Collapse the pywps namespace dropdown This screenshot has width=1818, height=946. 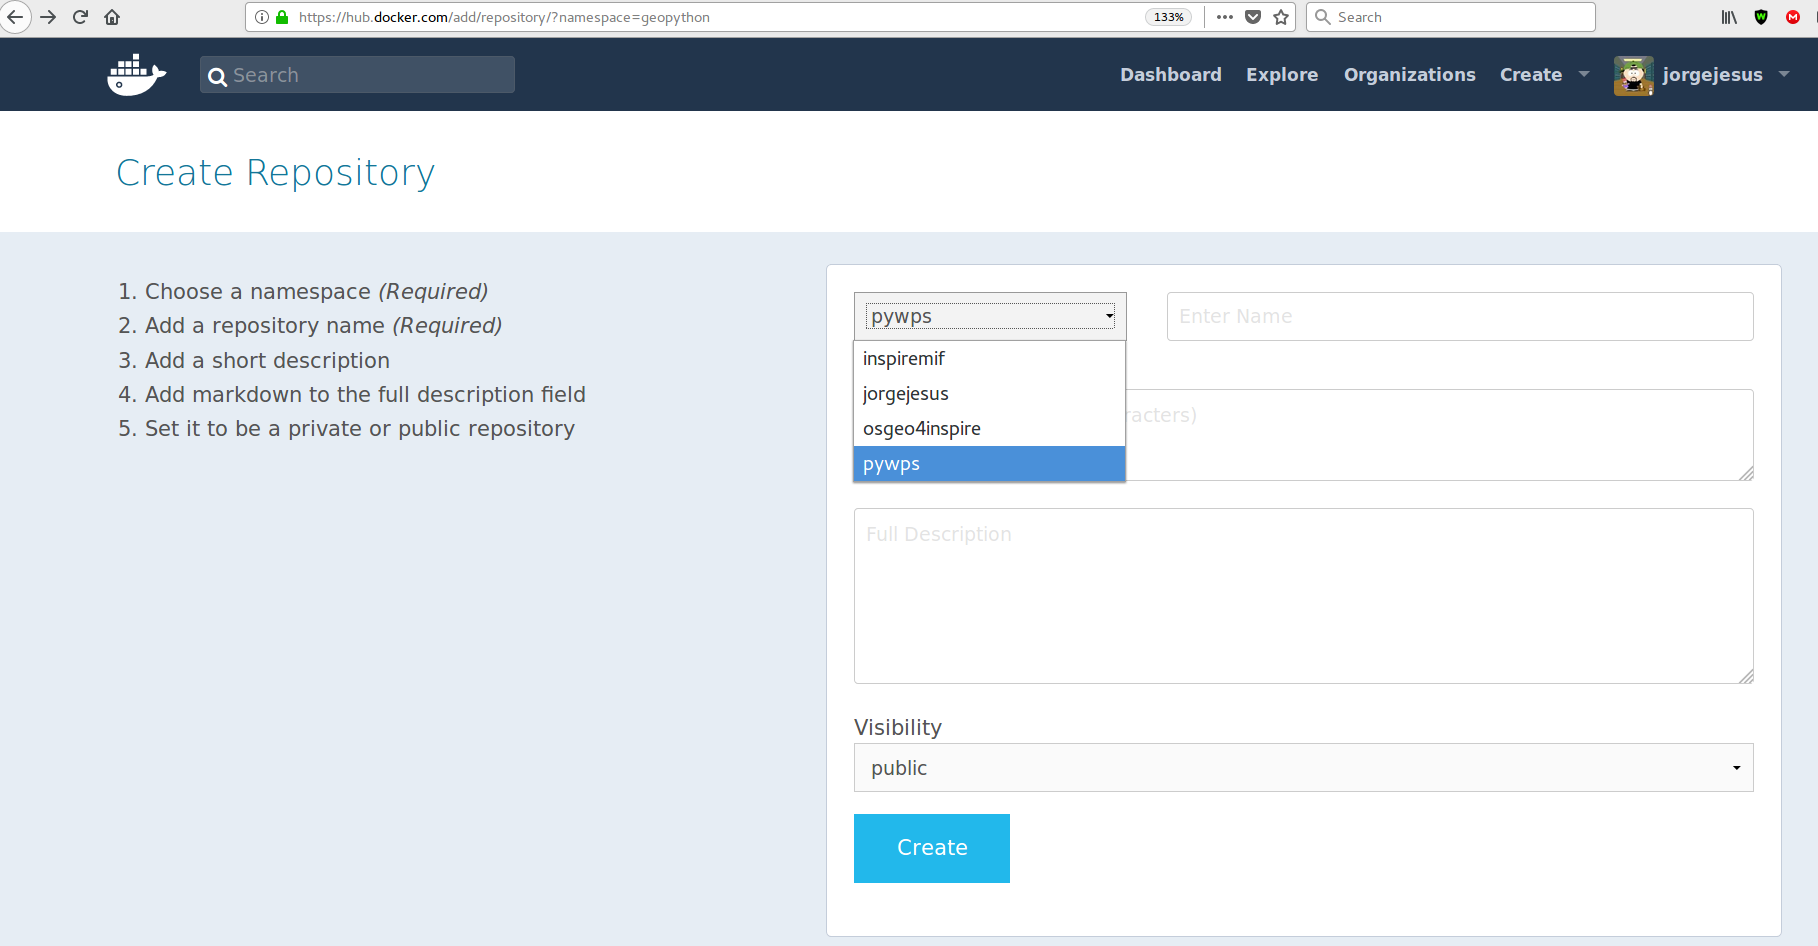coord(990,316)
